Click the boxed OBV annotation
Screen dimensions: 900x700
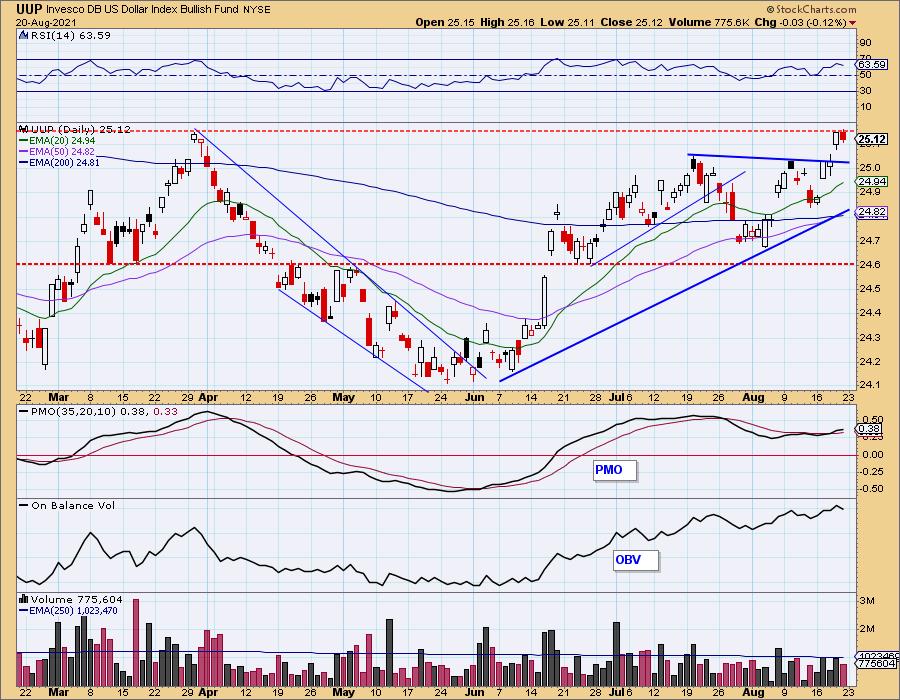[635, 560]
